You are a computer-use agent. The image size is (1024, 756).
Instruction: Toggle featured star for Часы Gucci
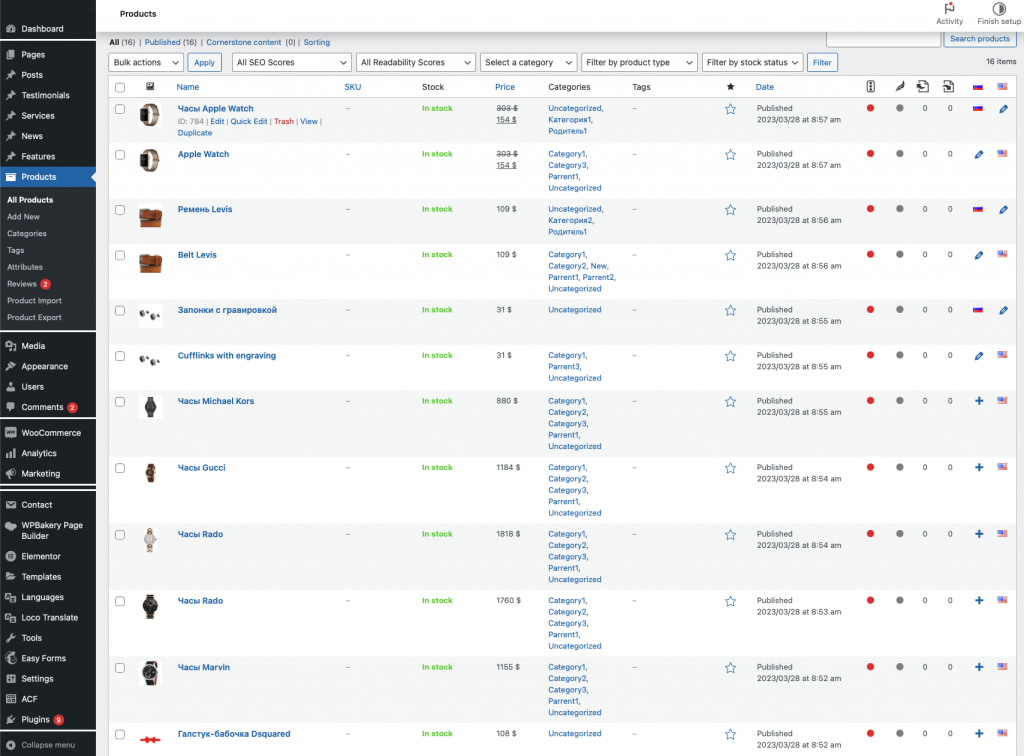(x=730, y=468)
